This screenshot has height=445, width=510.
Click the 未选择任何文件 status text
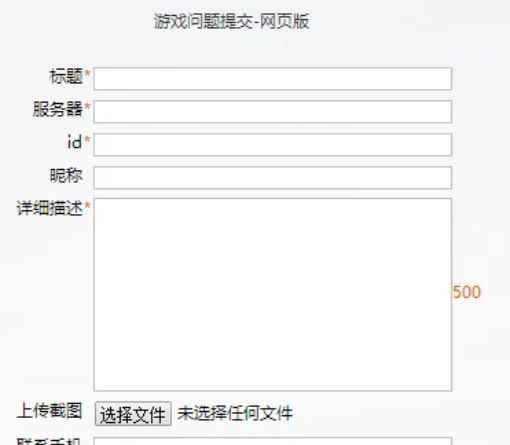[235, 413]
